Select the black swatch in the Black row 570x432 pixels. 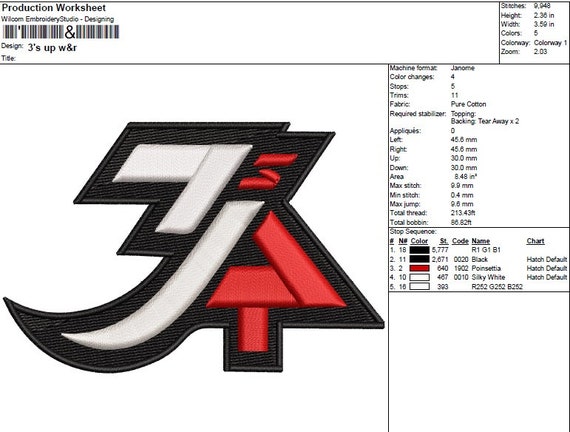(419, 259)
